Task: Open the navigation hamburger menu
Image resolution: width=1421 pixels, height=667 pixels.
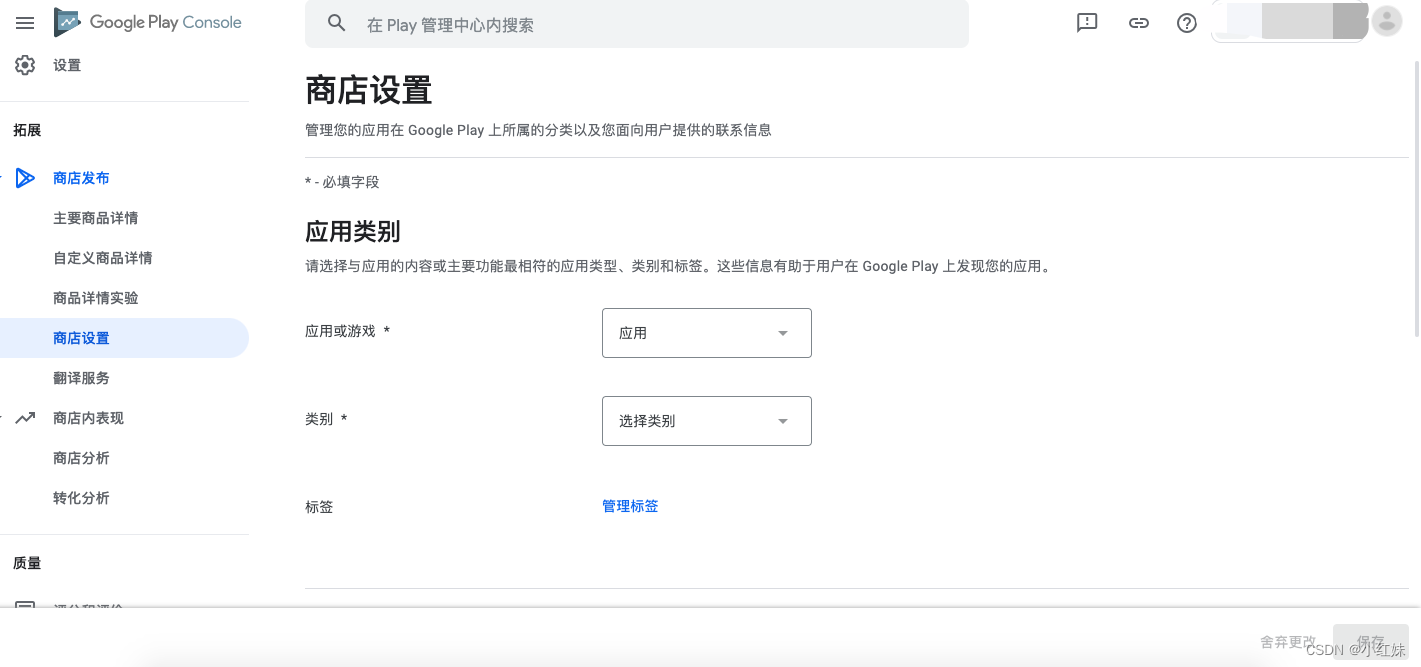Action: tap(25, 23)
